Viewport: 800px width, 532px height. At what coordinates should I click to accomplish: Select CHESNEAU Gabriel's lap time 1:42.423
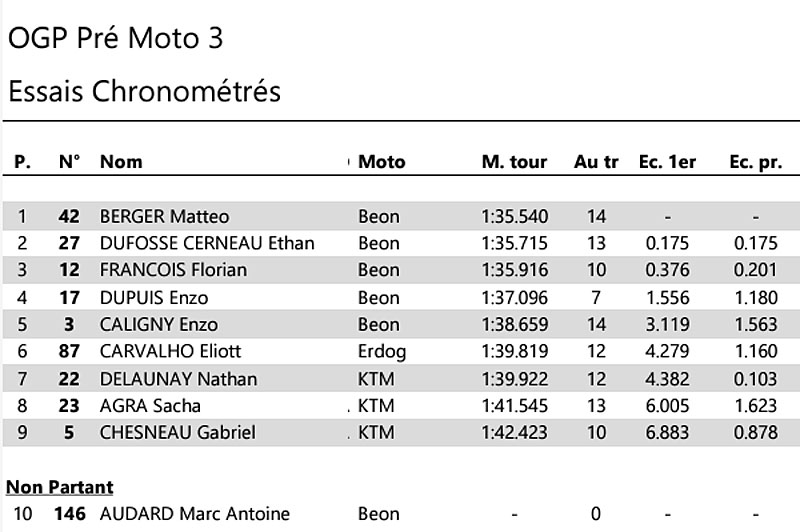click(514, 432)
